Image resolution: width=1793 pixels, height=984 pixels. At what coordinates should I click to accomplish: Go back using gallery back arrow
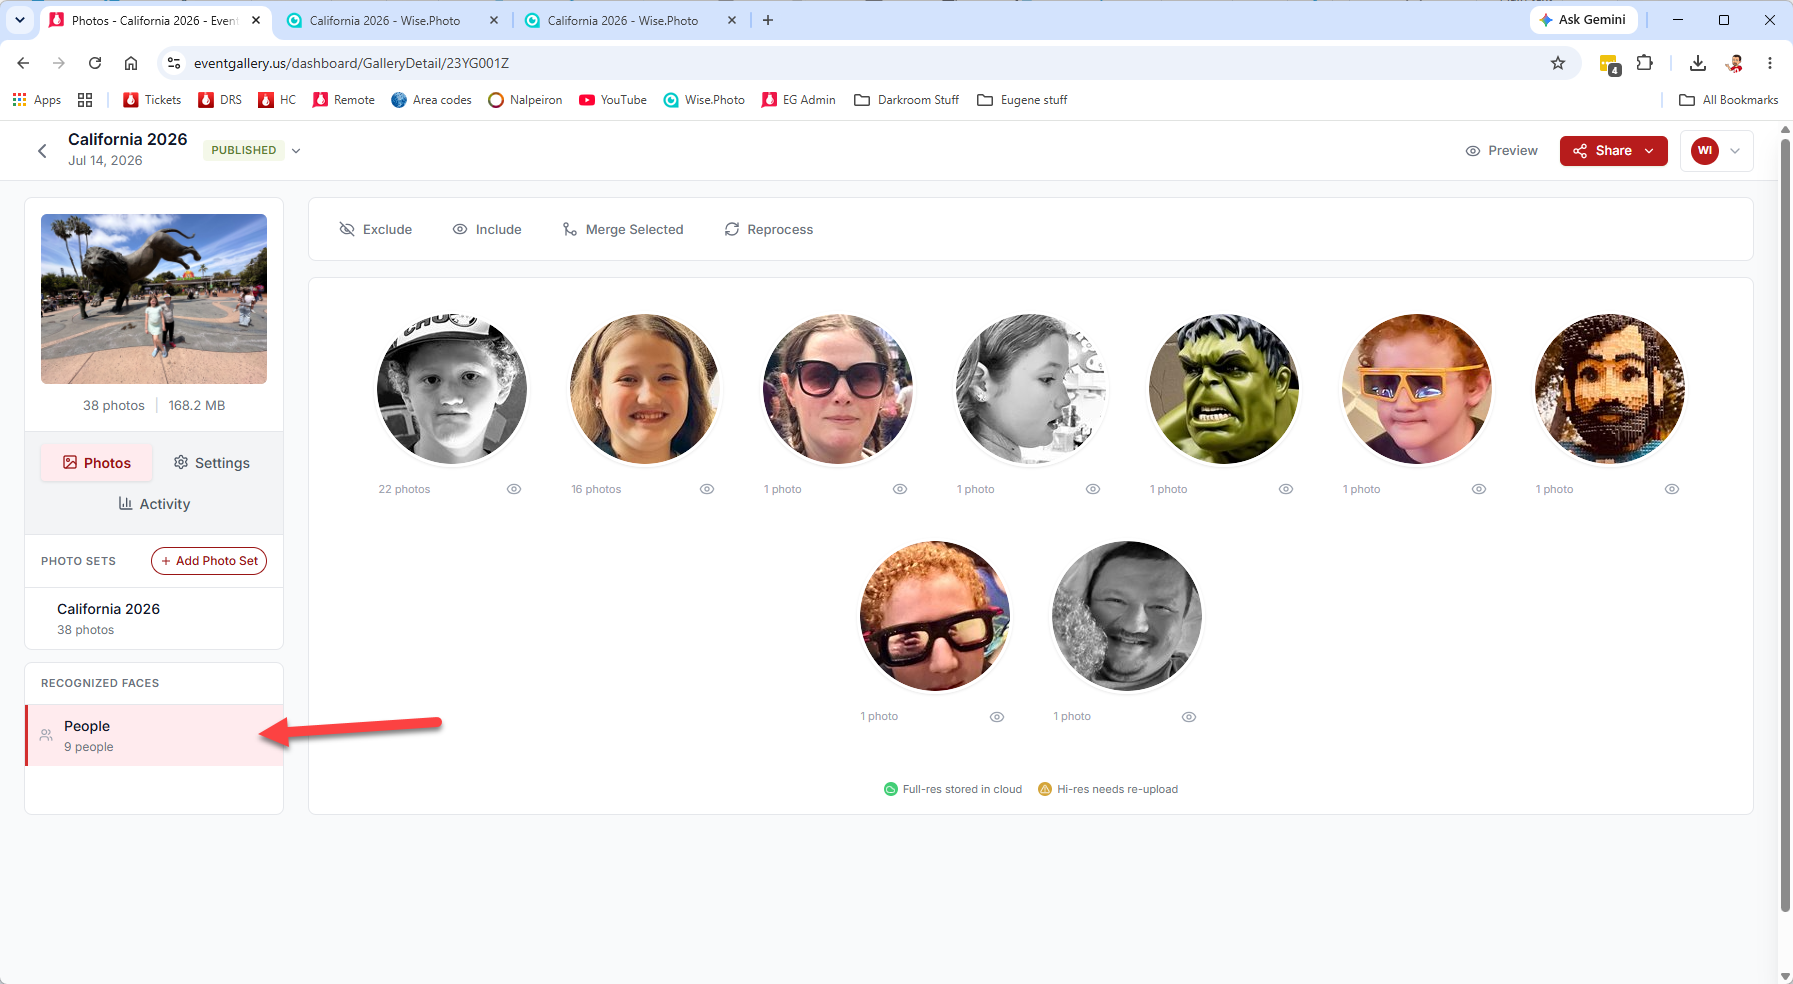[42, 151]
